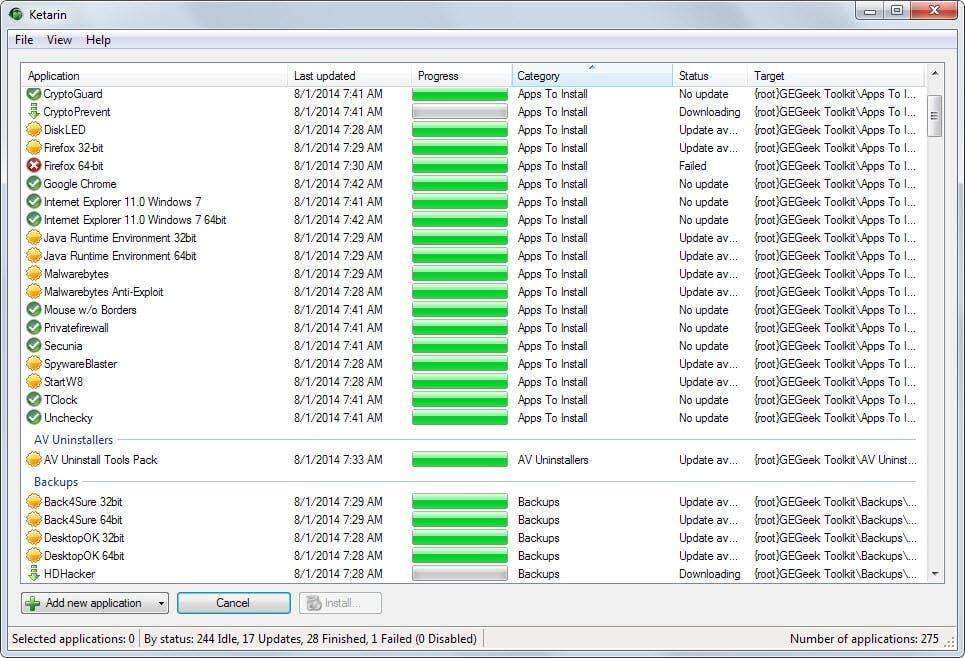Viewport: 965px width, 658px height.
Task: Sort by the Target column header
Action: point(836,76)
